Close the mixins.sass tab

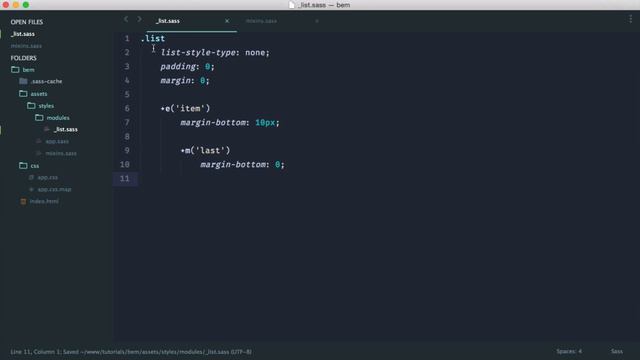pyautogui.click(x=317, y=21)
